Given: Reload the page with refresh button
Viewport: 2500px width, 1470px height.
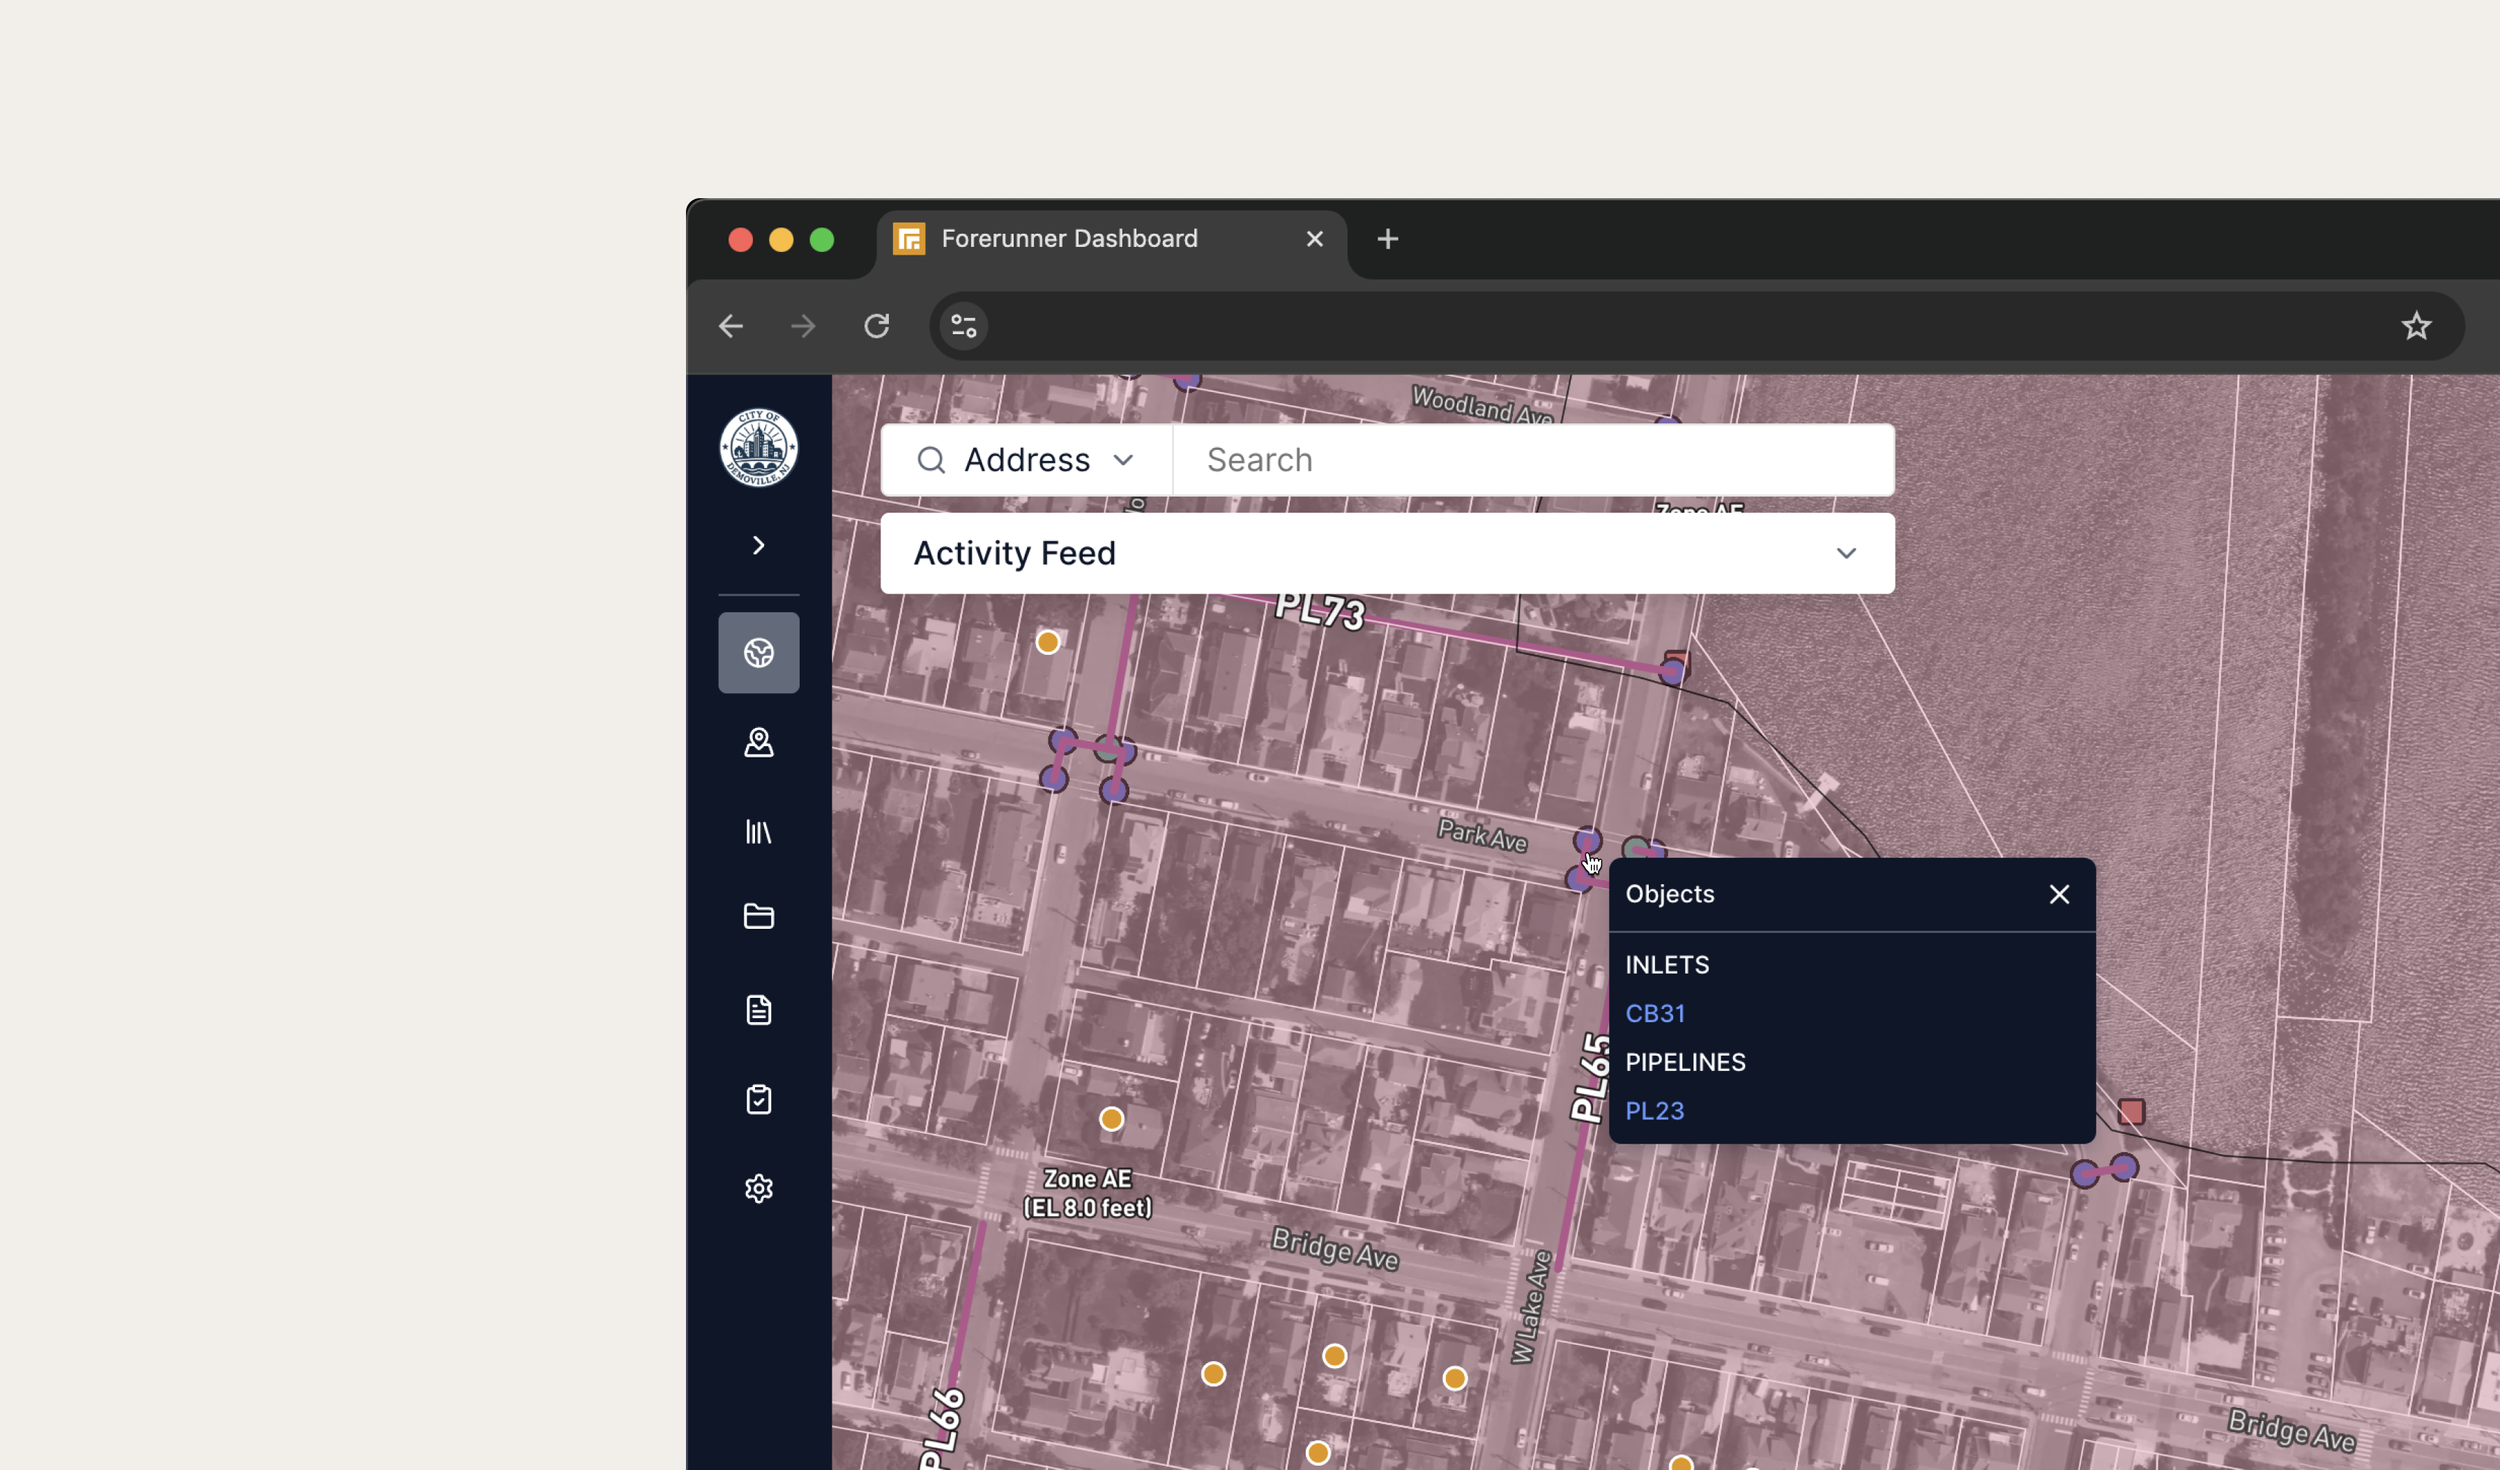Looking at the screenshot, I should (x=876, y=326).
